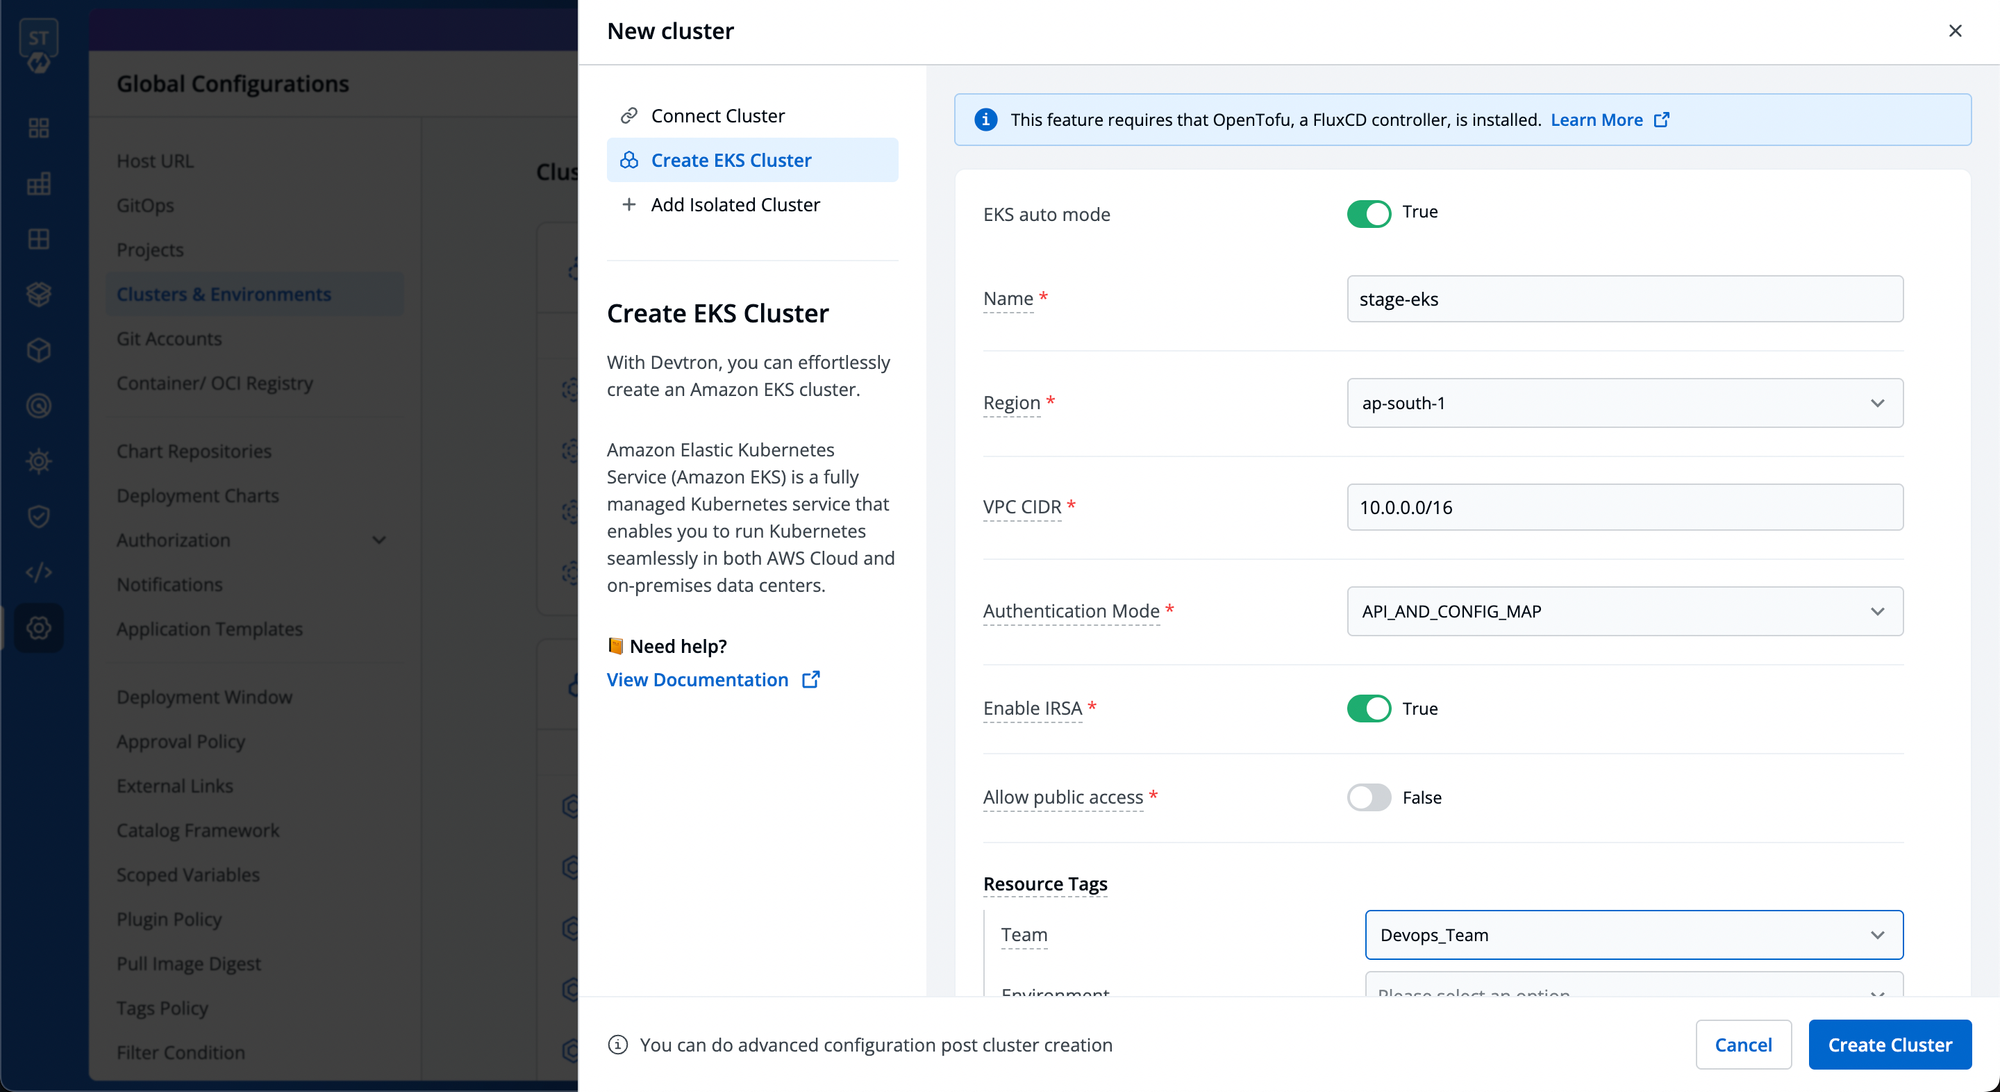Toggle Allow public access switch

[1369, 798]
